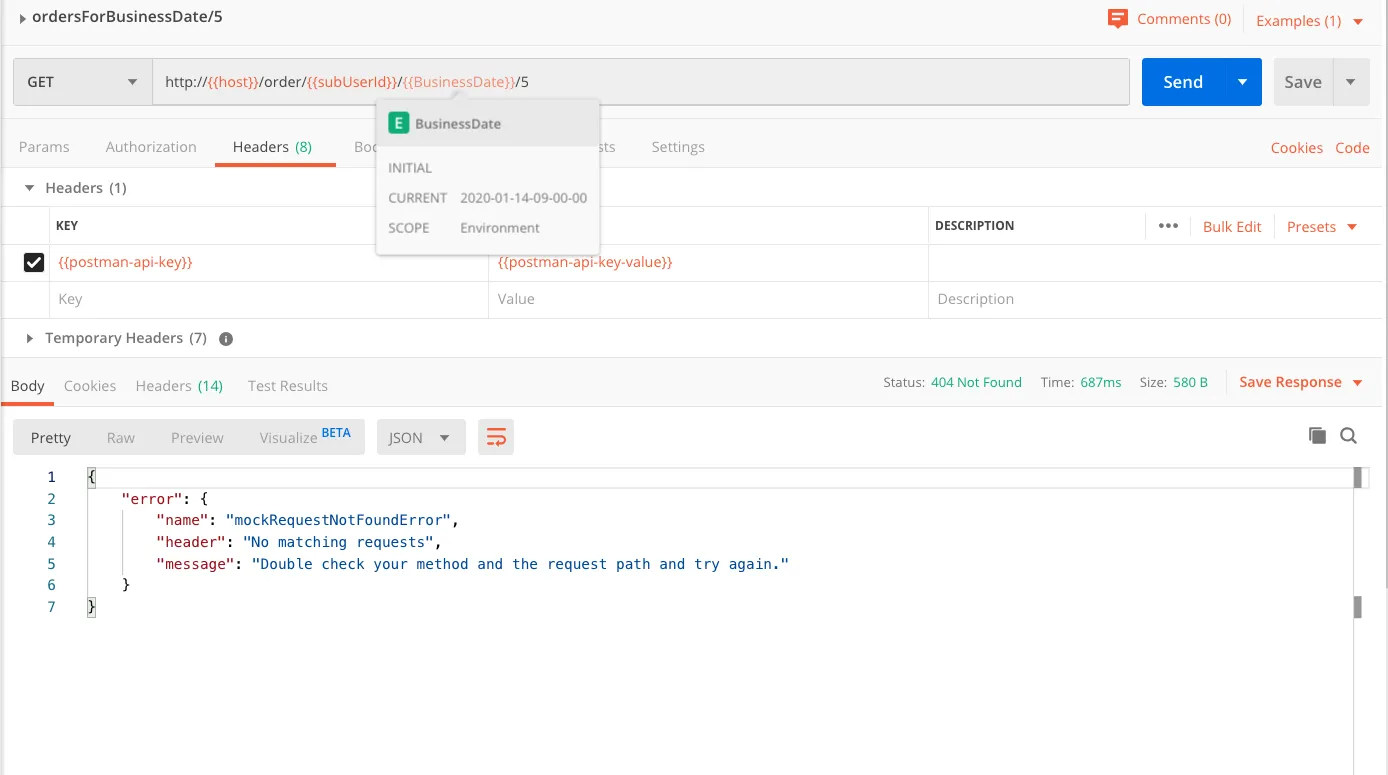
Task: Select the Pretty view mode
Action: coord(51,438)
